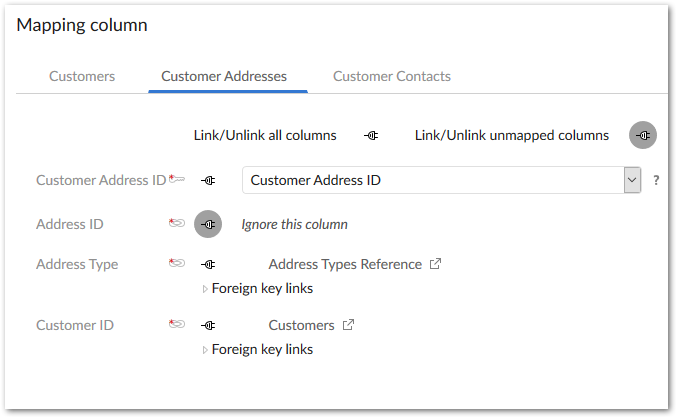Click the Link/Unlink all columns plug icon
677x418 pixels.
click(x=372, y=135)
